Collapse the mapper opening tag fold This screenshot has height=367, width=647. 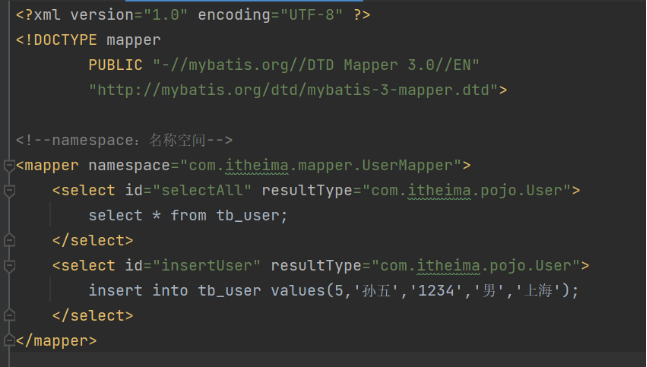(9, 166)
